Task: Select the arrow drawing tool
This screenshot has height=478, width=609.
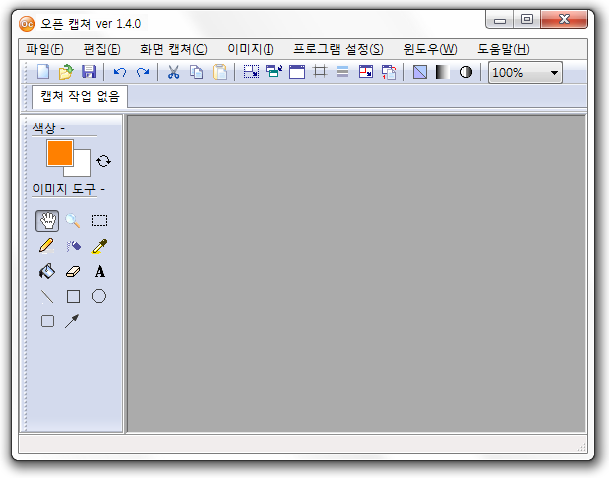Action: [72, 321]
